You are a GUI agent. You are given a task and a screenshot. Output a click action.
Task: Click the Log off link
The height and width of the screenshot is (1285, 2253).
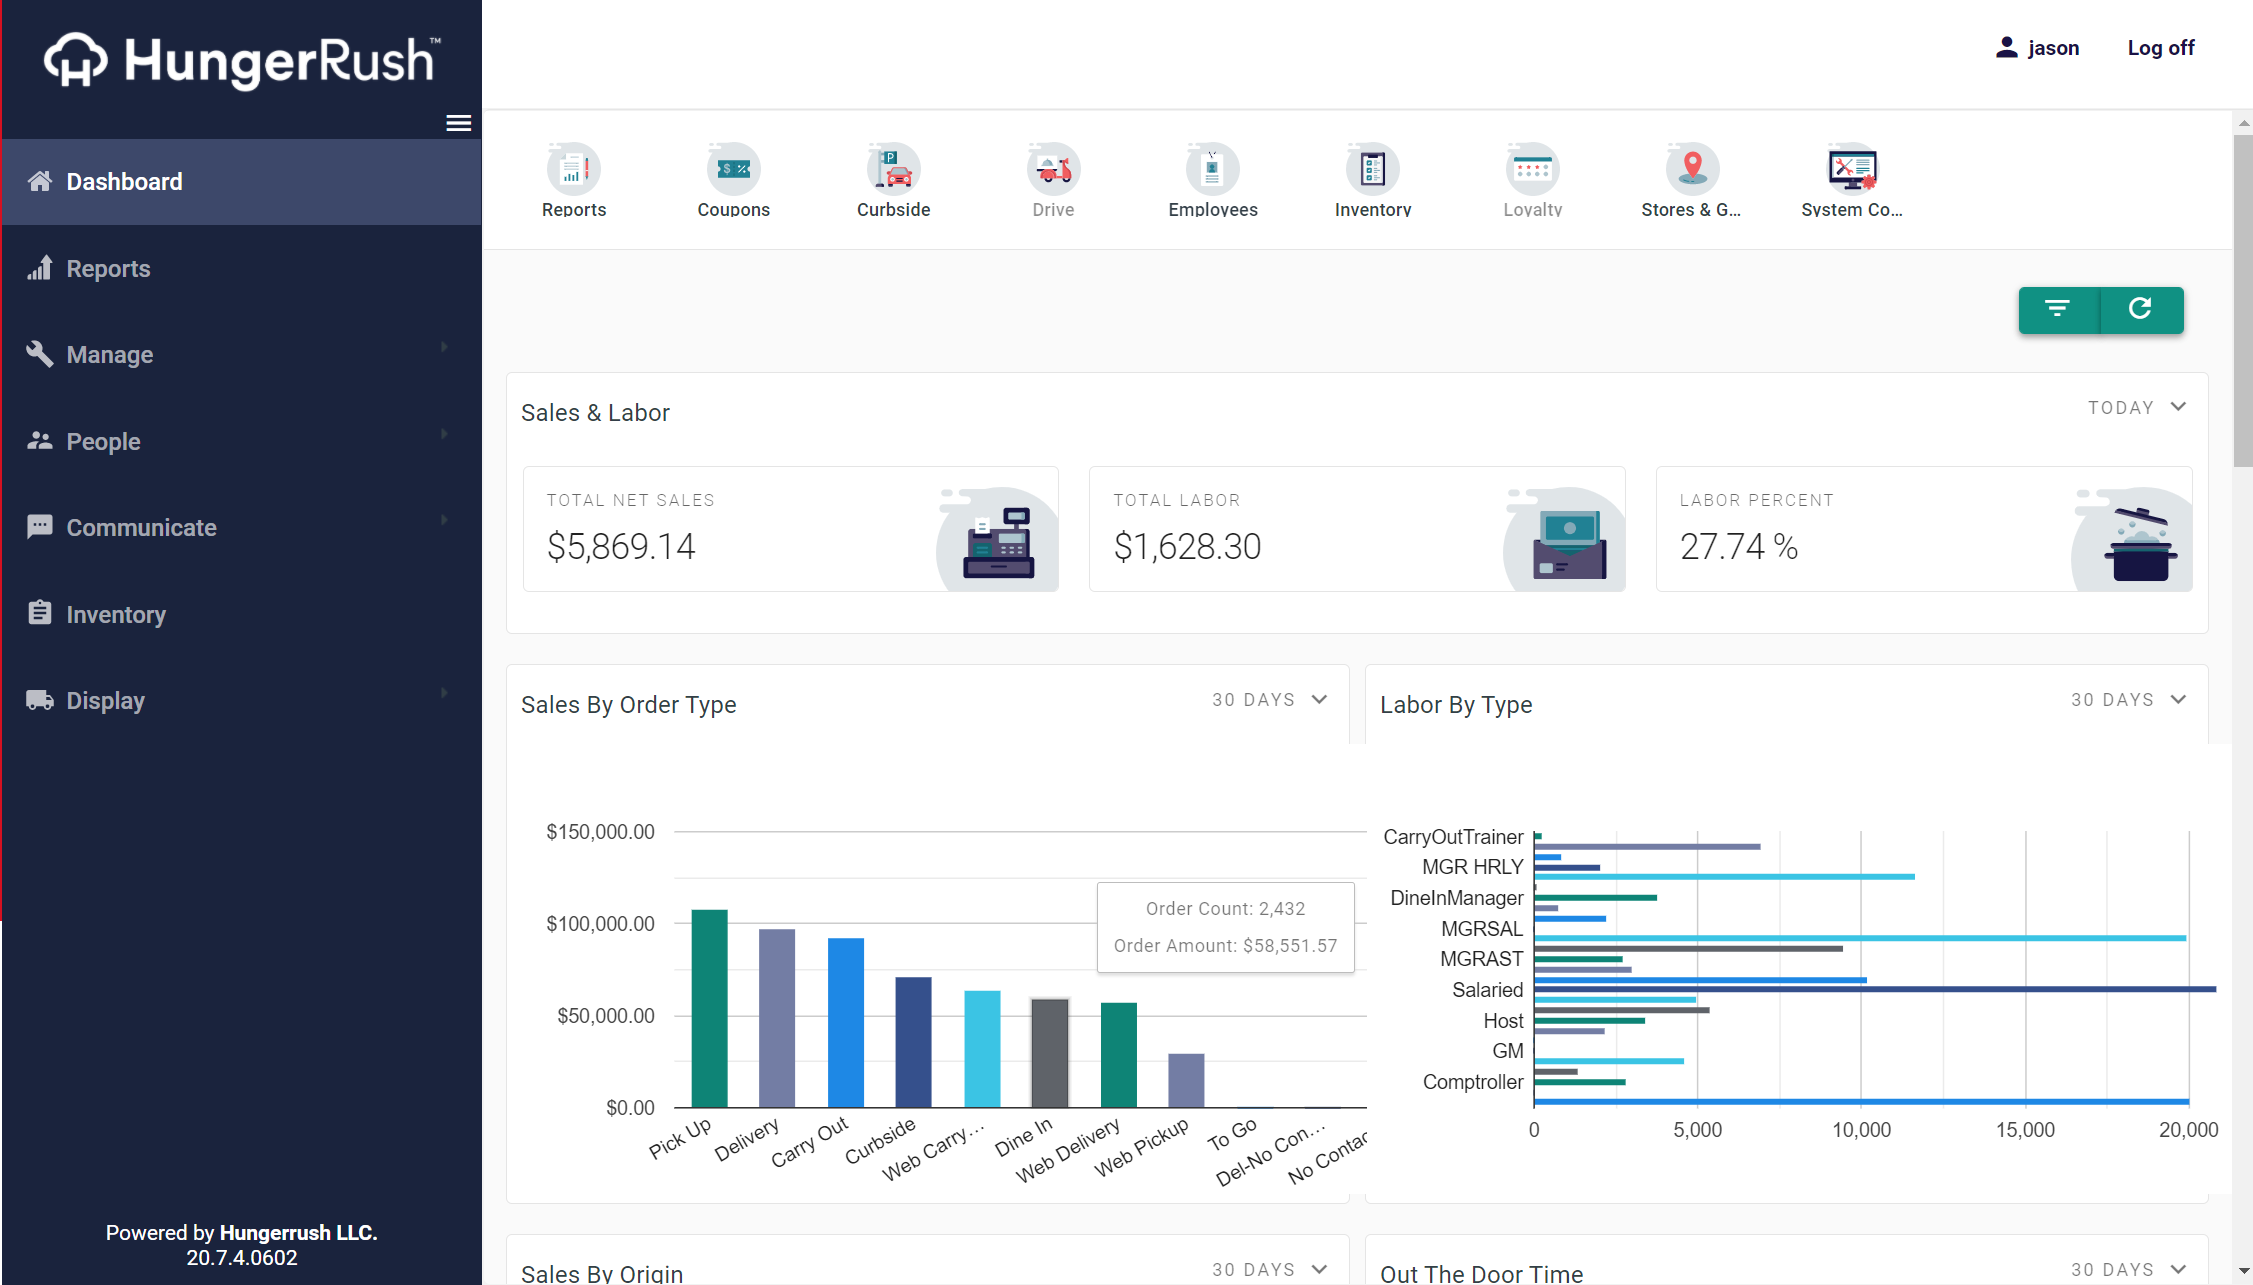[x=2160, y=48]
